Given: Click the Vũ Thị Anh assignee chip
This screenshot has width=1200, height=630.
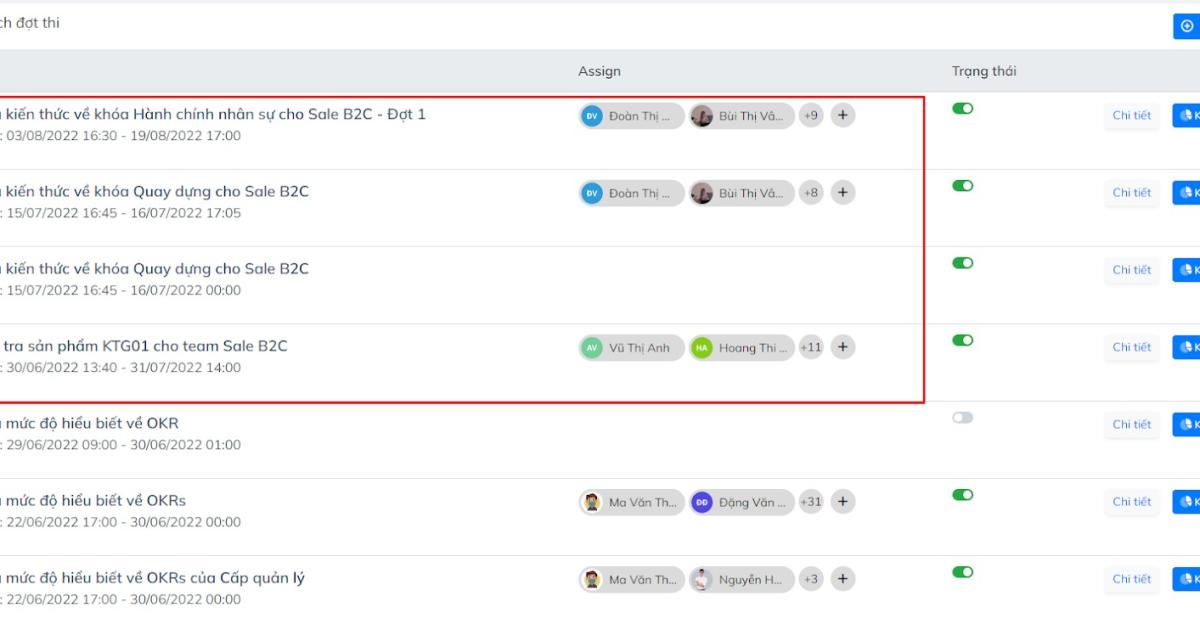Looking at the screenshot, I should click(x=632, y=347).
